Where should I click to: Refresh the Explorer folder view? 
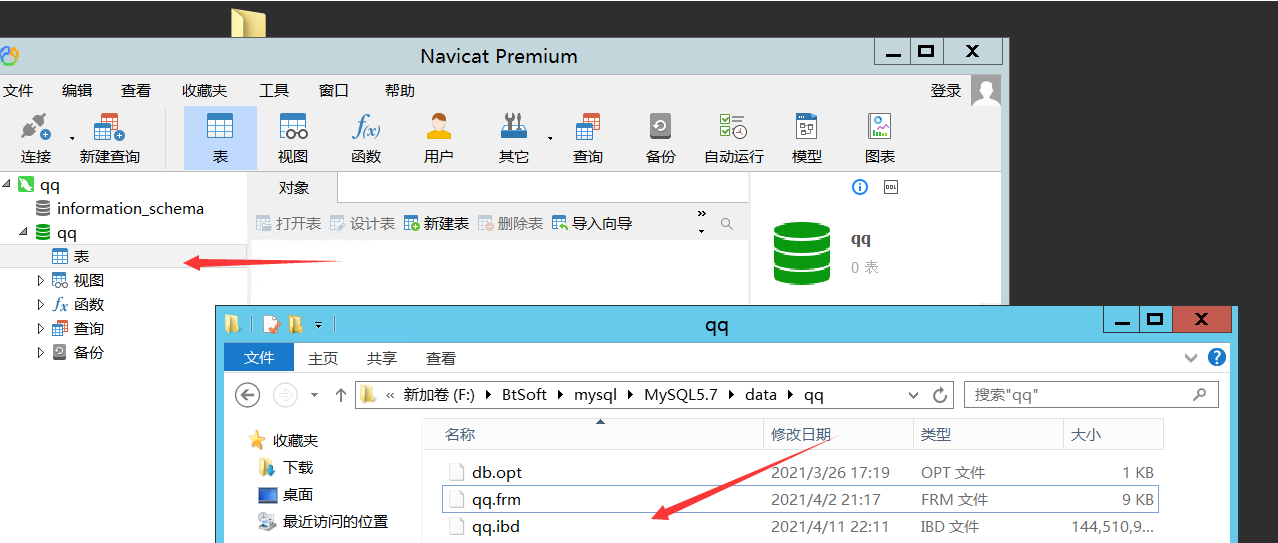pyautogui.click(x=940, y=395)
